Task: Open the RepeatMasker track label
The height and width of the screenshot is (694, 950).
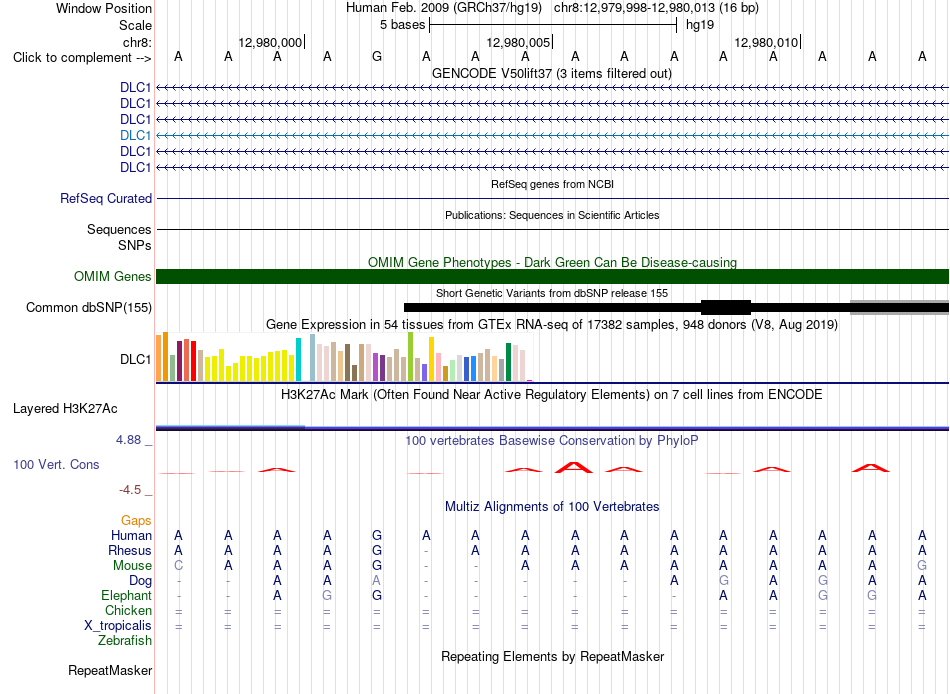Action: [x=110, y=670]
